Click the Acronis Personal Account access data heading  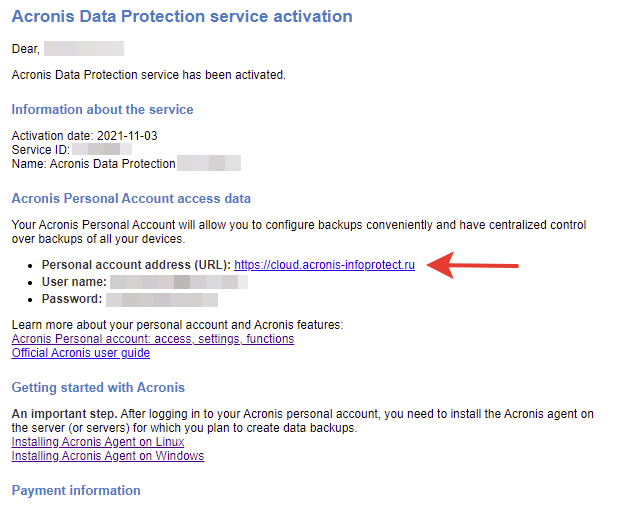[131, 198]
